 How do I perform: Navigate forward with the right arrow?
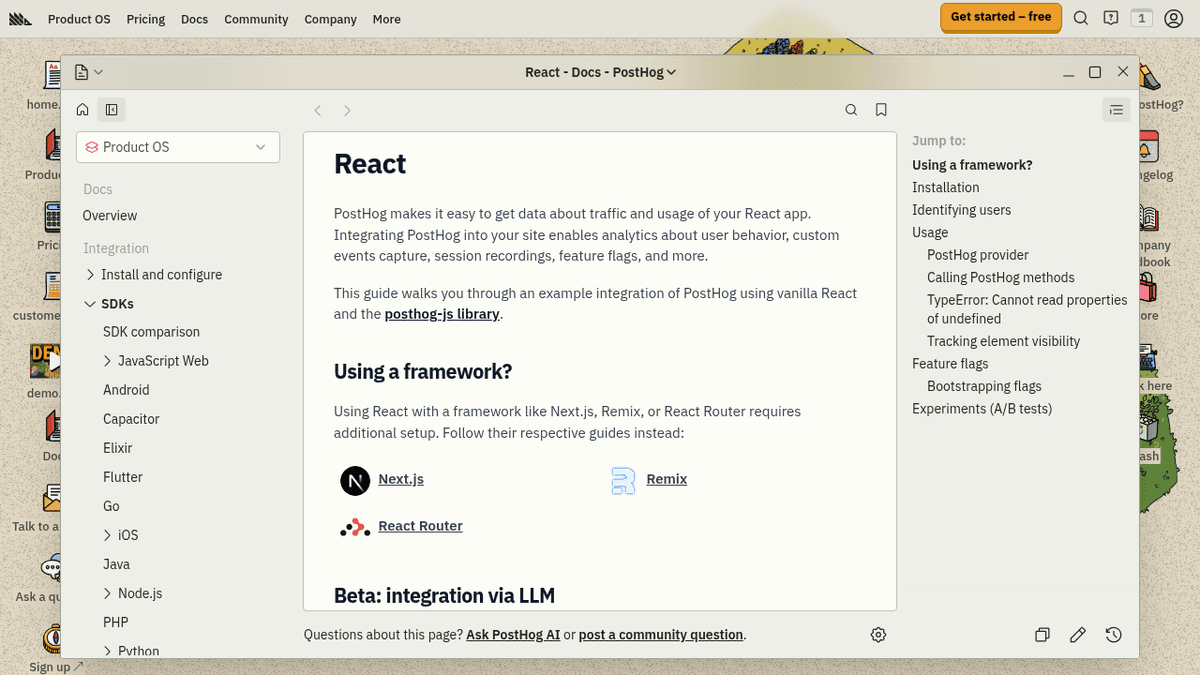pyautogui.click(x=347, y=110)
